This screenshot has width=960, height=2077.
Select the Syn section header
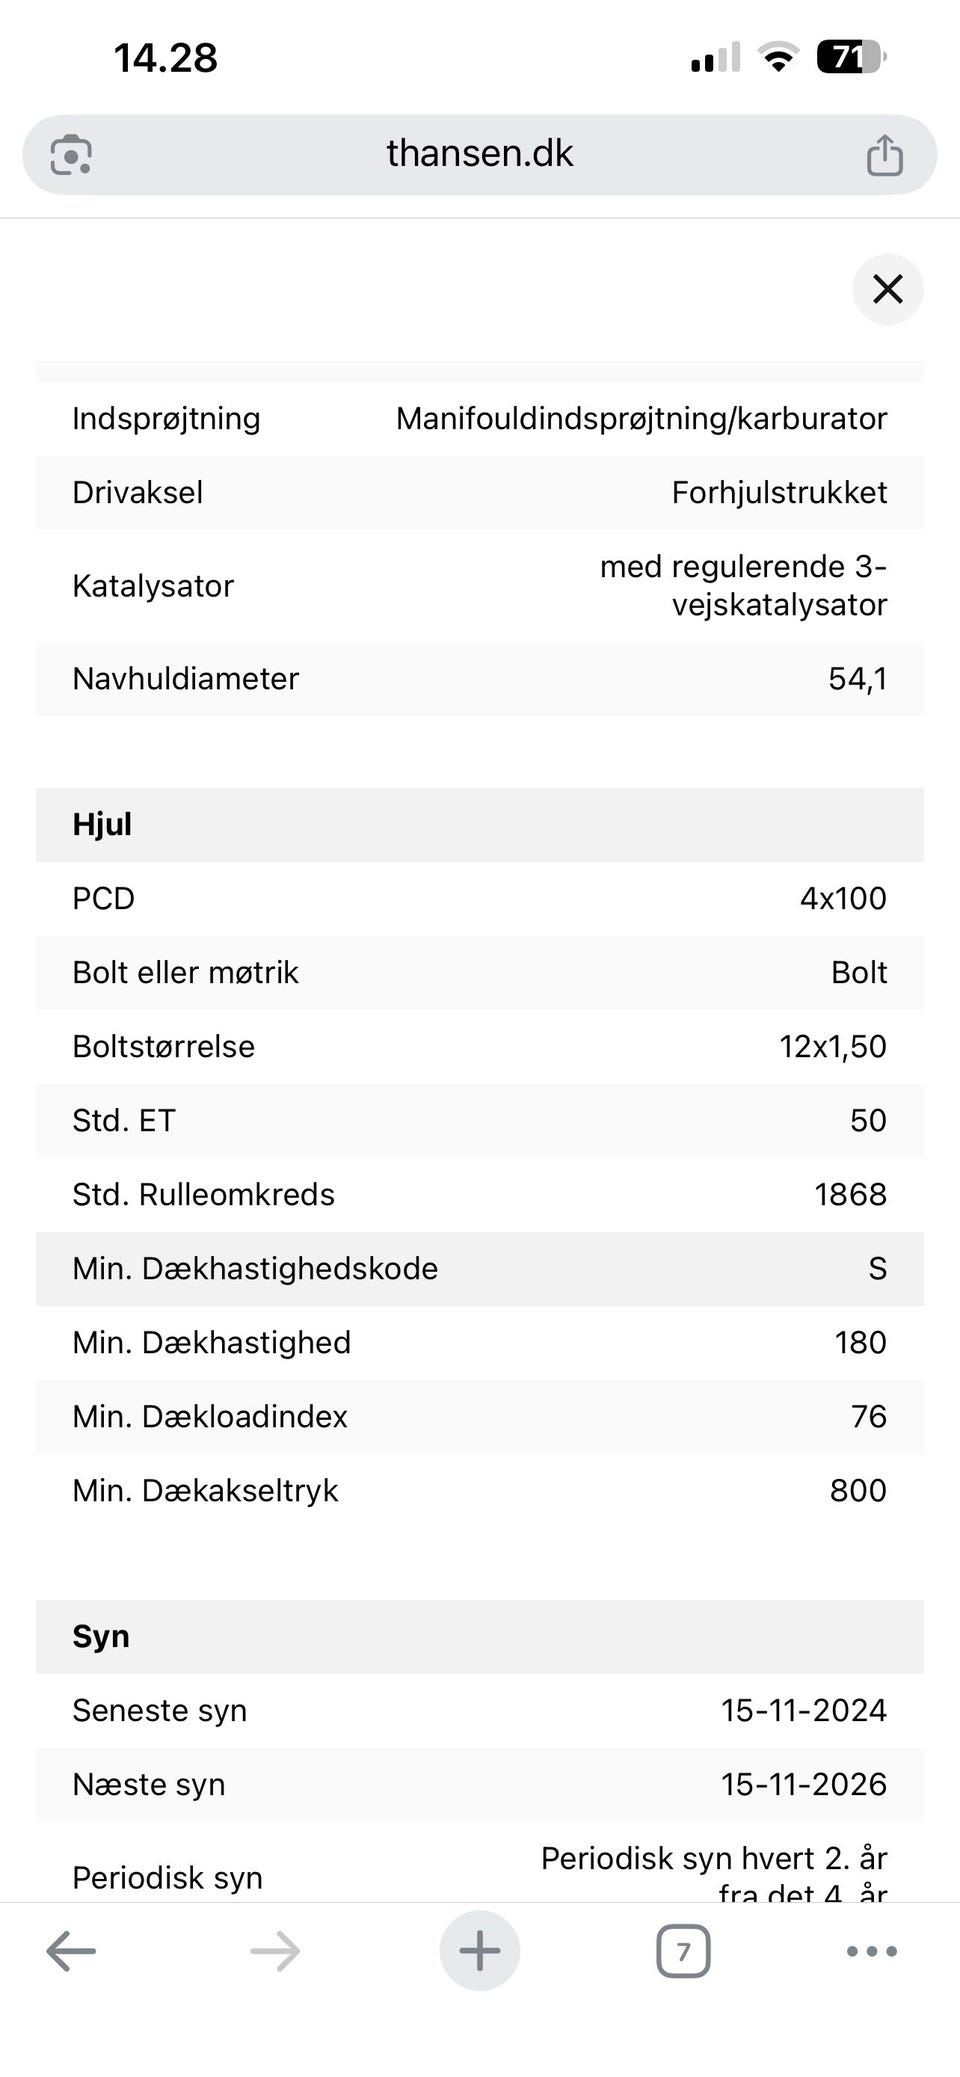[x=480, y=1636]
